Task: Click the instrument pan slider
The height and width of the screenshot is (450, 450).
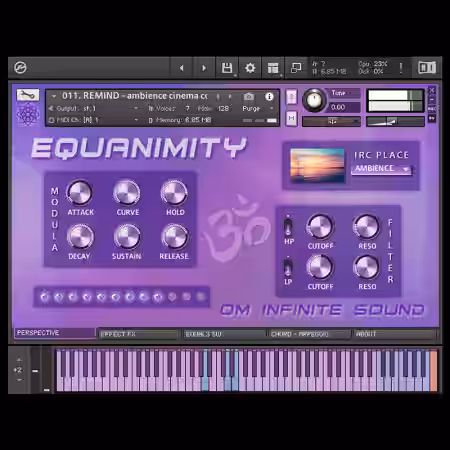Action: pyautogui.click(x=331, y=121)
